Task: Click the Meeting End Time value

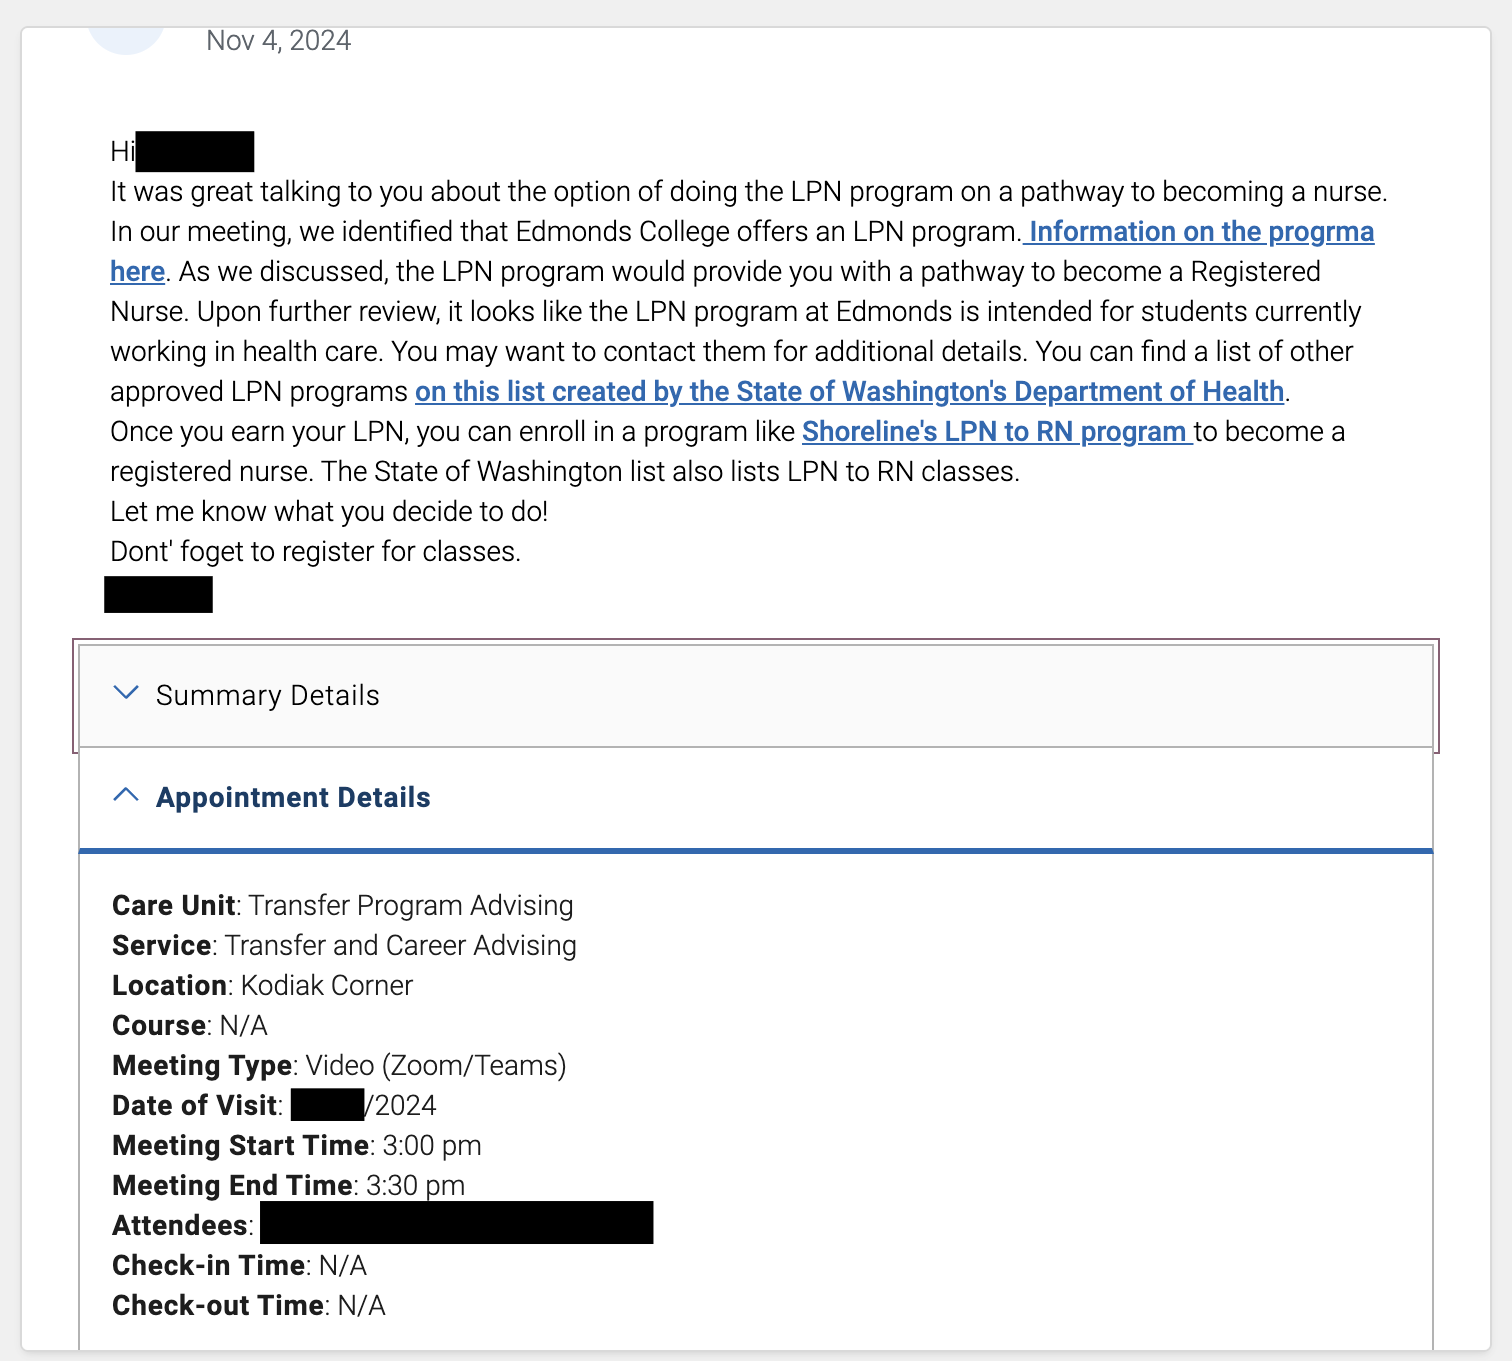Action: pos(414,1185)
